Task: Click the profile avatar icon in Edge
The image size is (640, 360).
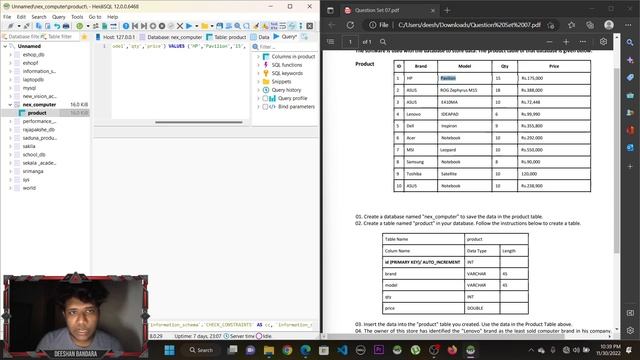Action: 609,25
